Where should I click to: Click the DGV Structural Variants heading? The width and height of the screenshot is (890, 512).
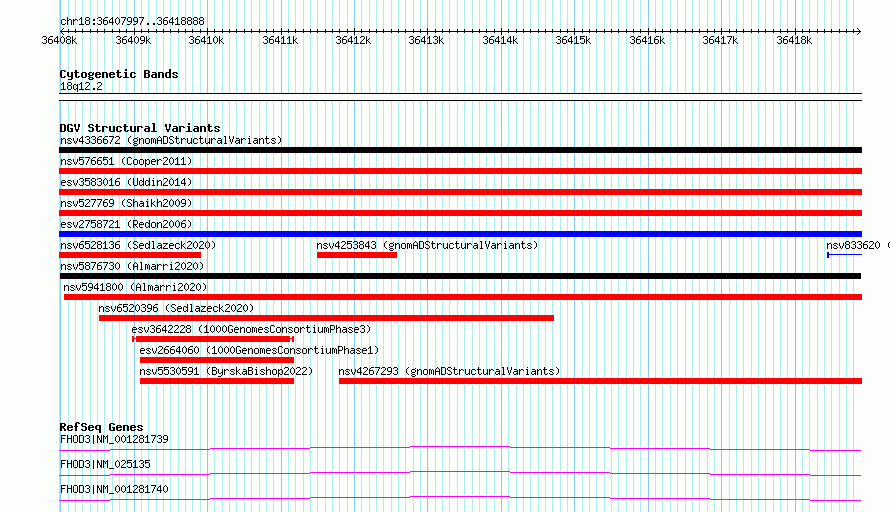tap(140, 128)
